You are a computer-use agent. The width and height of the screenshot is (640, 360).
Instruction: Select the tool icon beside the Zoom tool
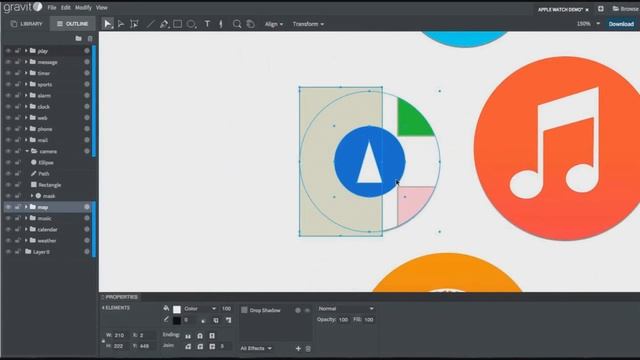(x=251, y=24)
